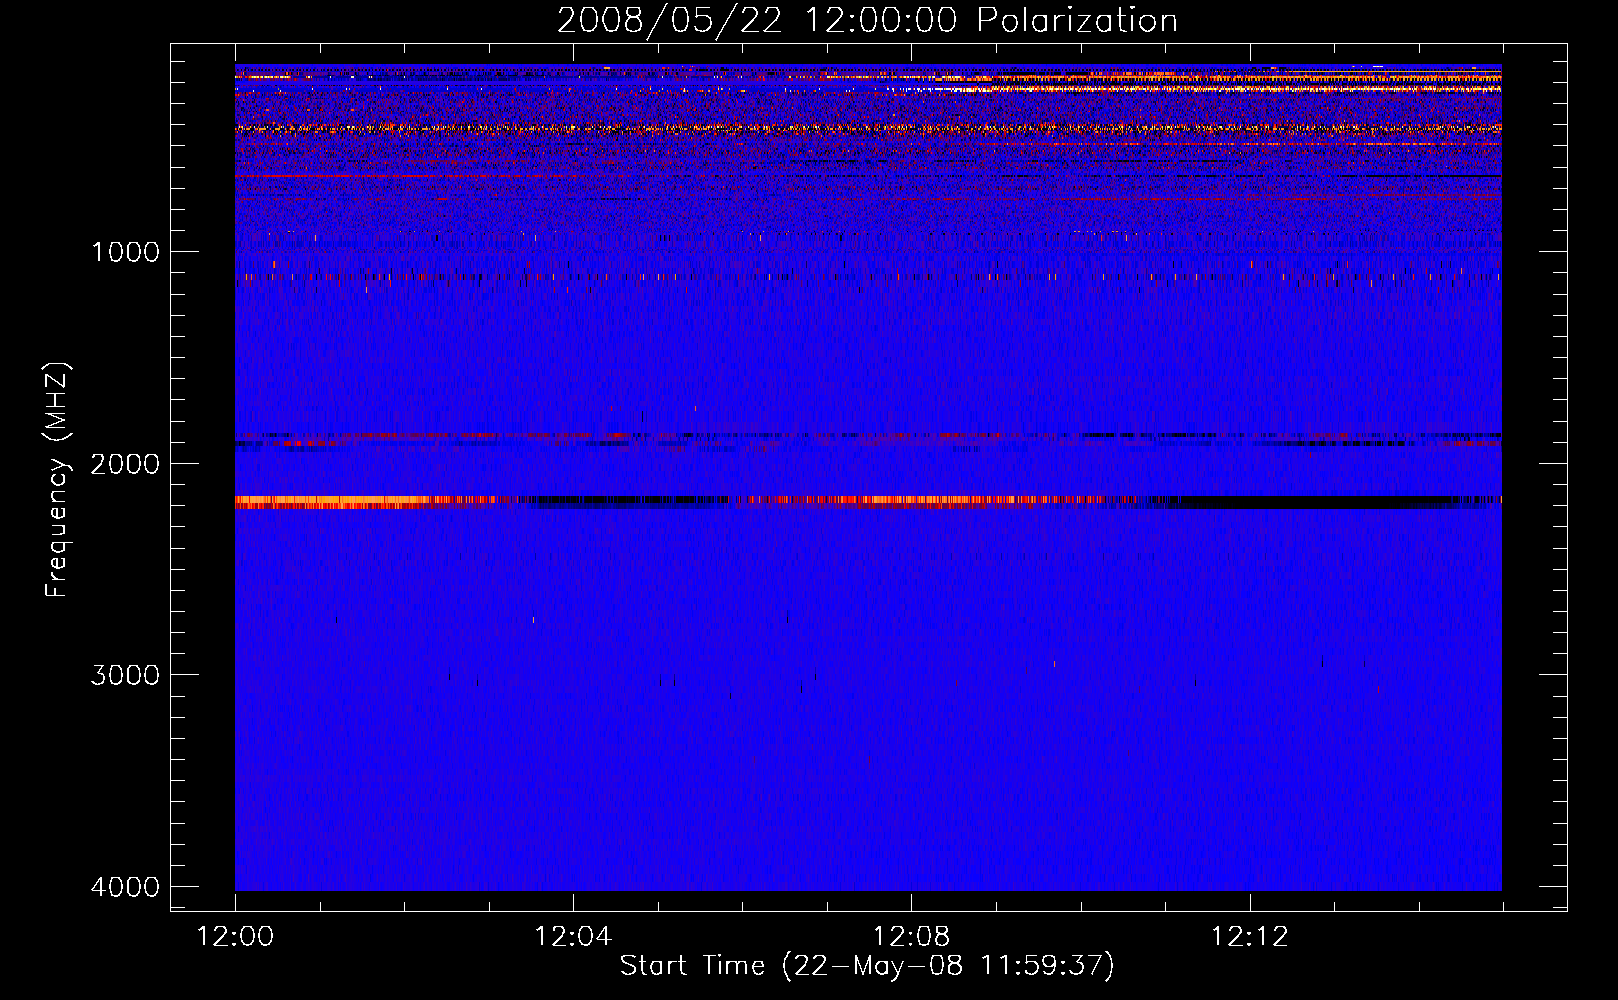Click the "12:08" time tick label
Image resolution: width=1618 pixels, height=1000 pixels.
(911, 937)
